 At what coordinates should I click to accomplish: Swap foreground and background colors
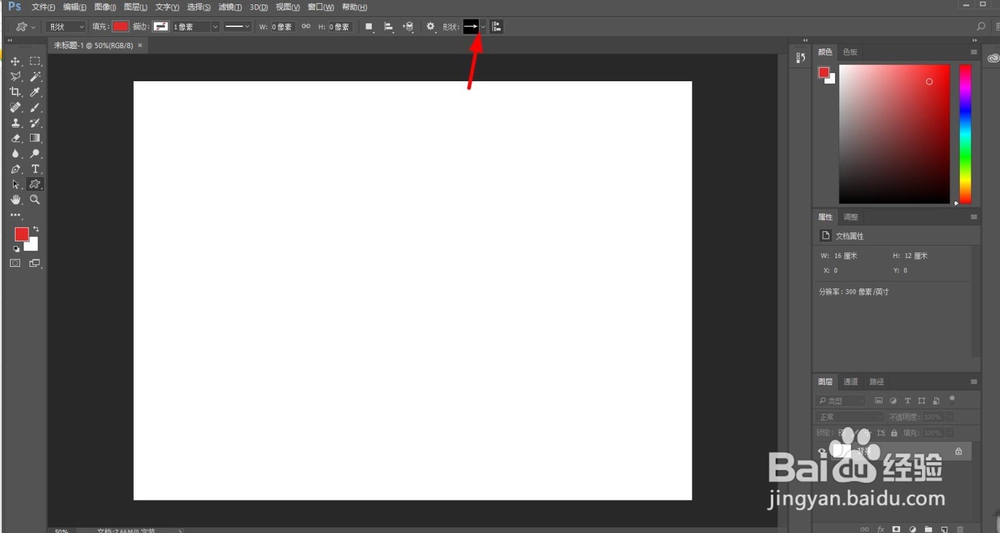point(36,229)
